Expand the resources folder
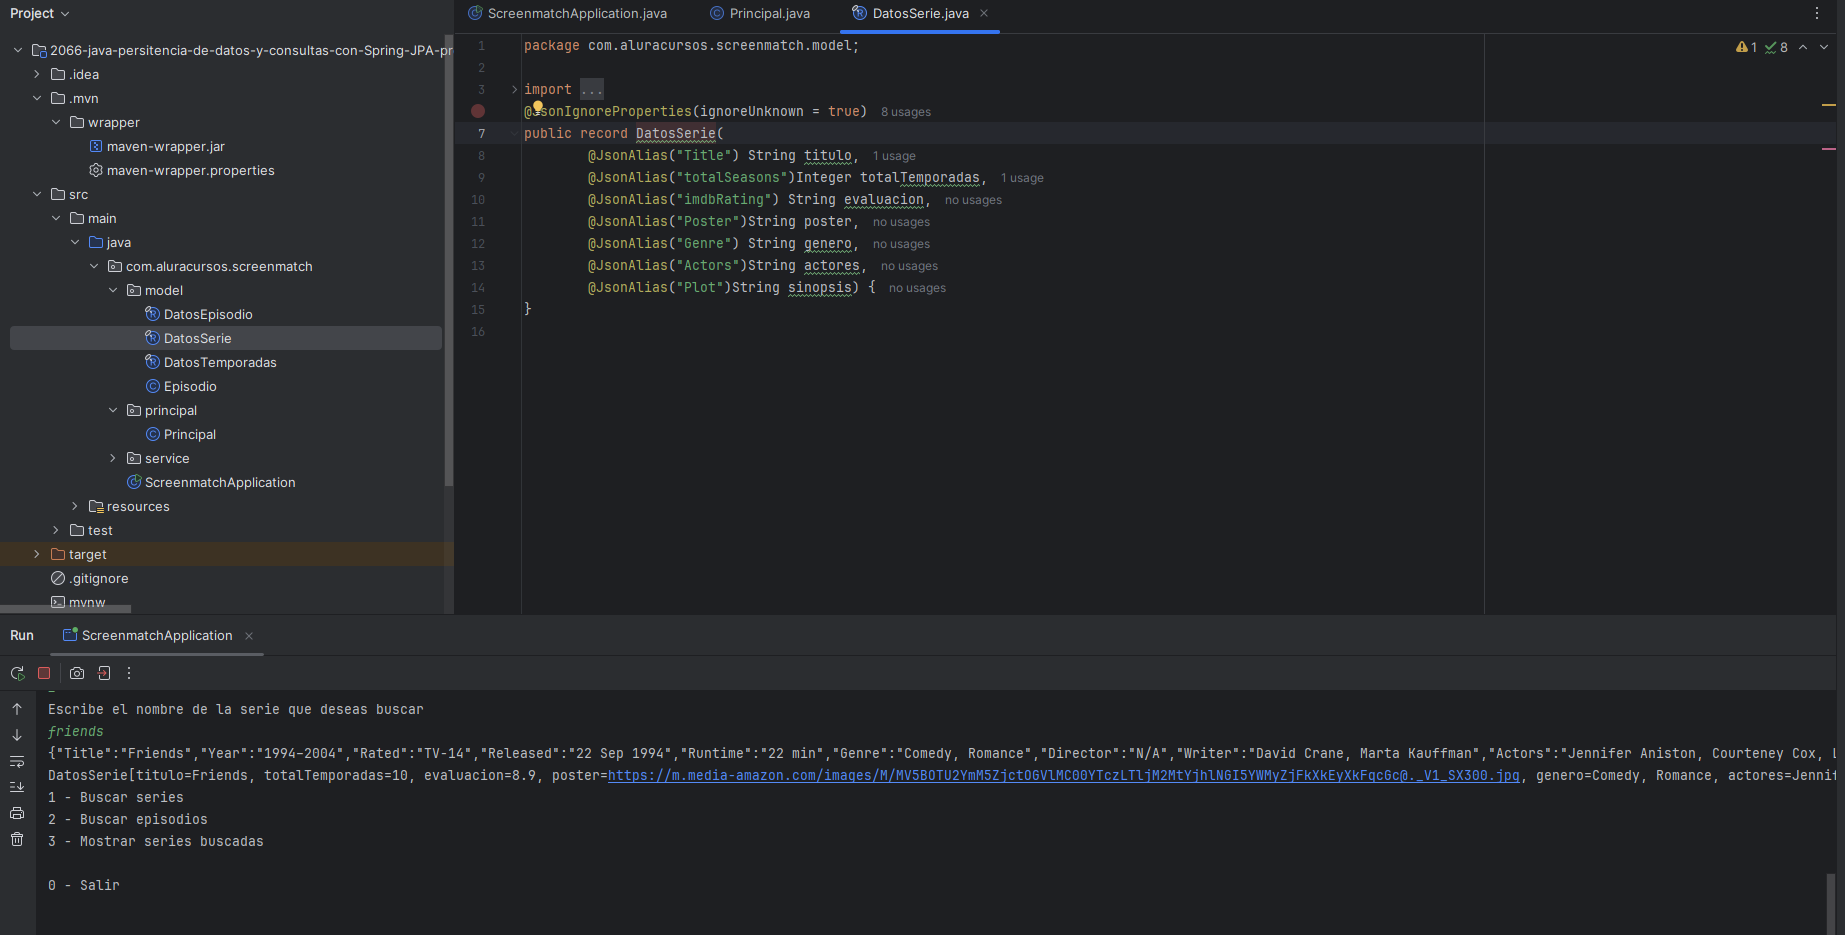The height and width of the screenshot is (935, 1845). pyautogui.click(x=75, y=506)
